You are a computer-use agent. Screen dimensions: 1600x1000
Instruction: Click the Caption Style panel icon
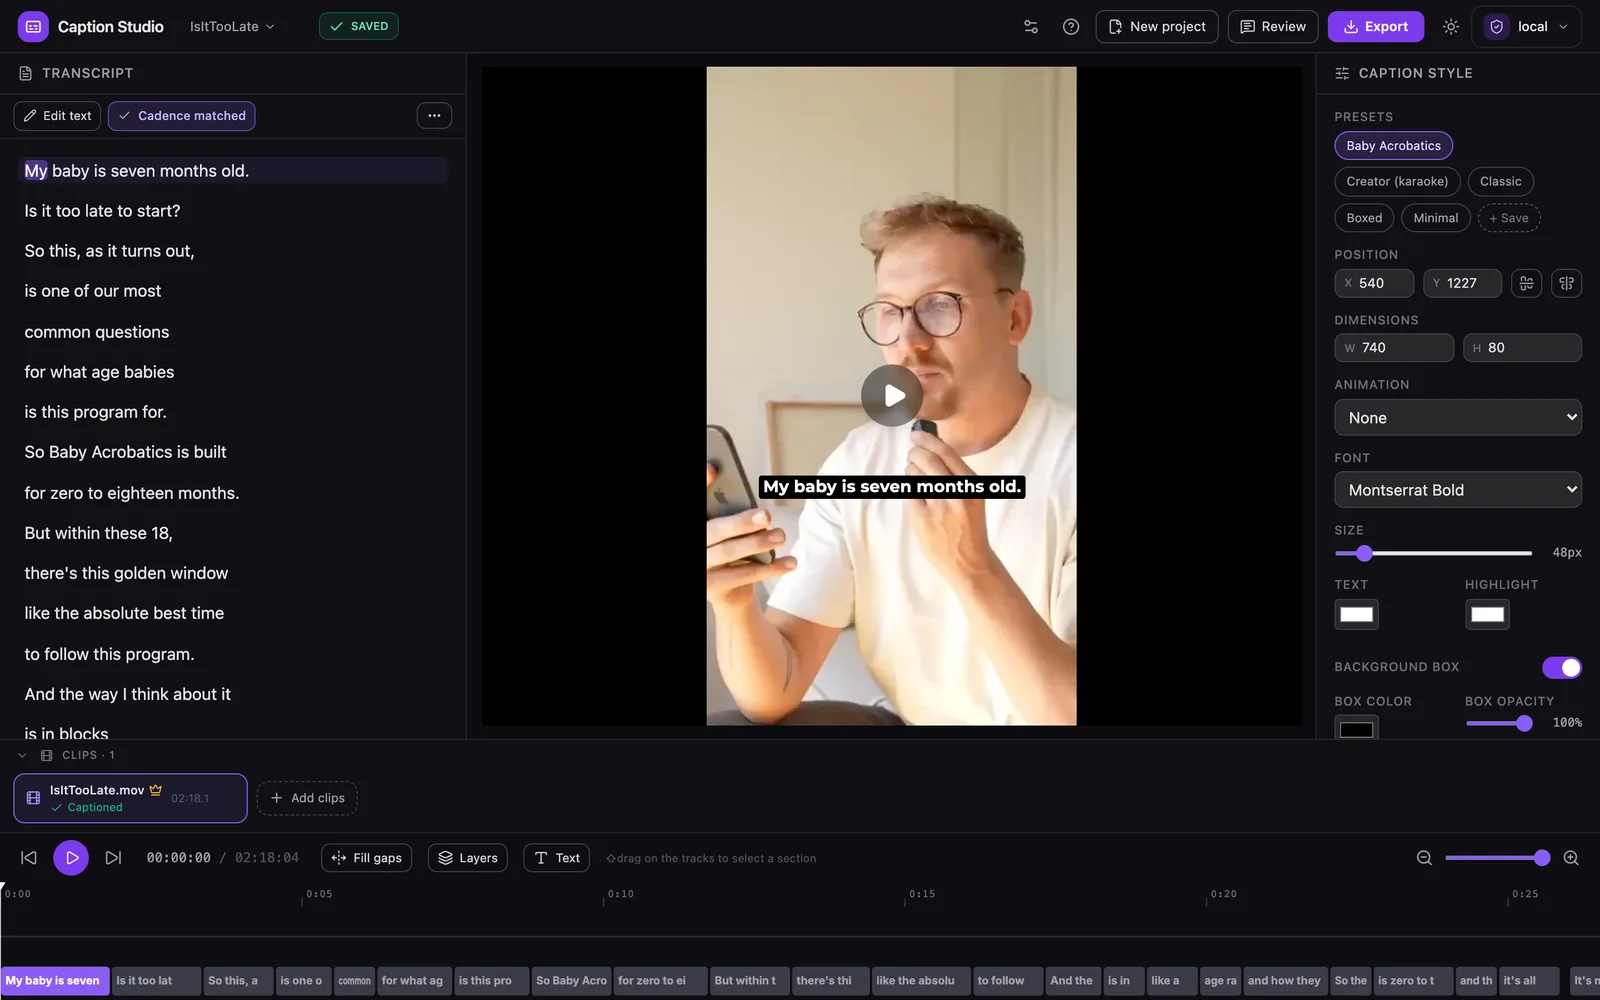tap(1342, 73)
